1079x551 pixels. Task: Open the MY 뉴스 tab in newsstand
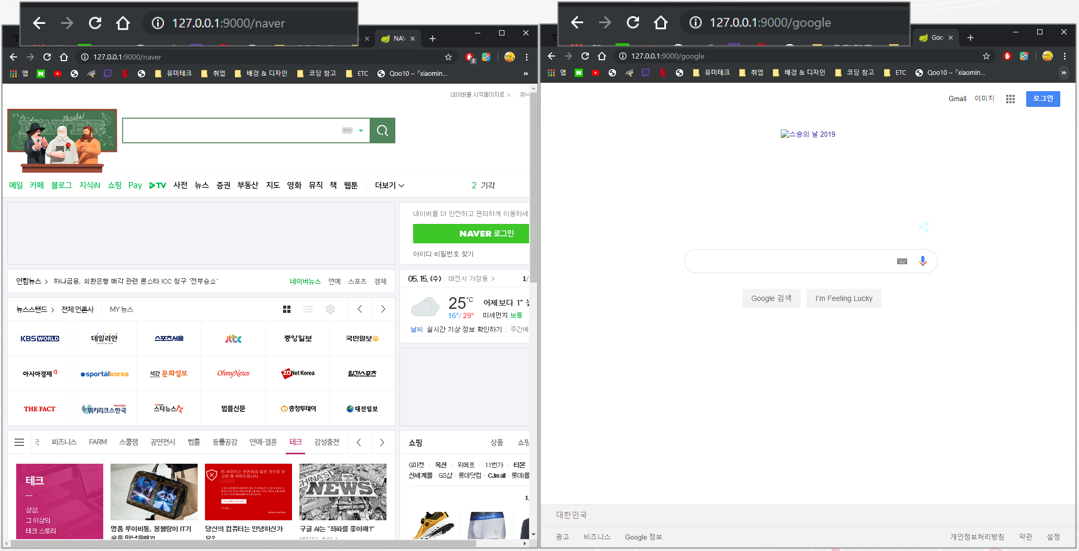point(121,310)
